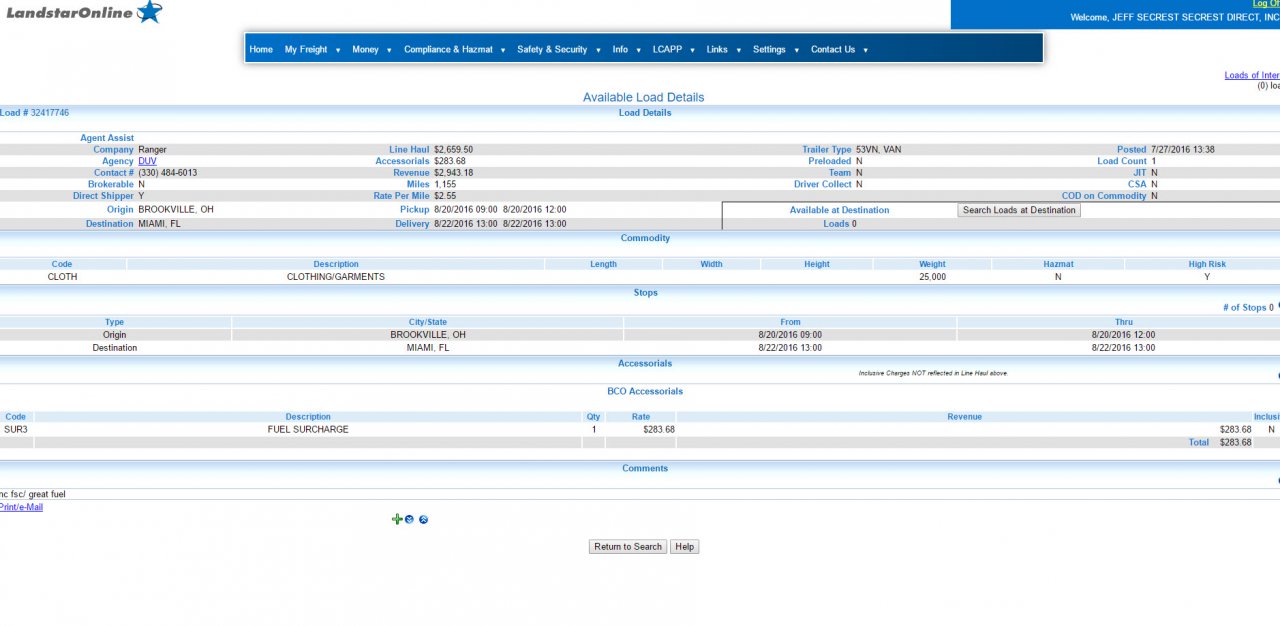The image size is (1280, 626).
Task: Go to the Home menu item
Action: tap(261, 49)
